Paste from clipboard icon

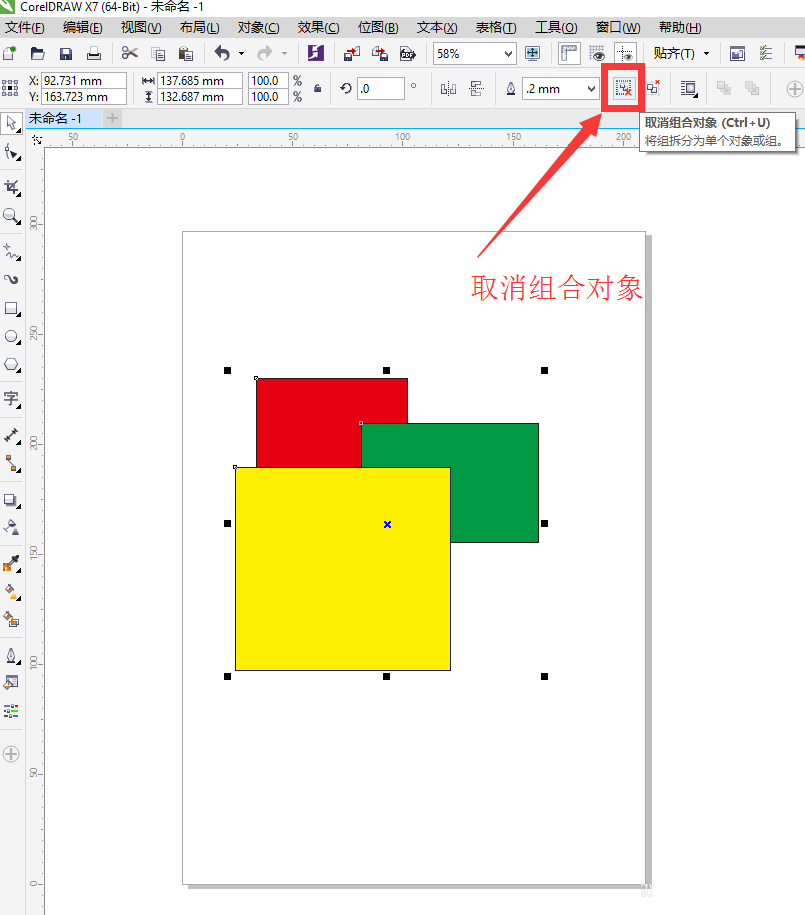pos(186,54)
